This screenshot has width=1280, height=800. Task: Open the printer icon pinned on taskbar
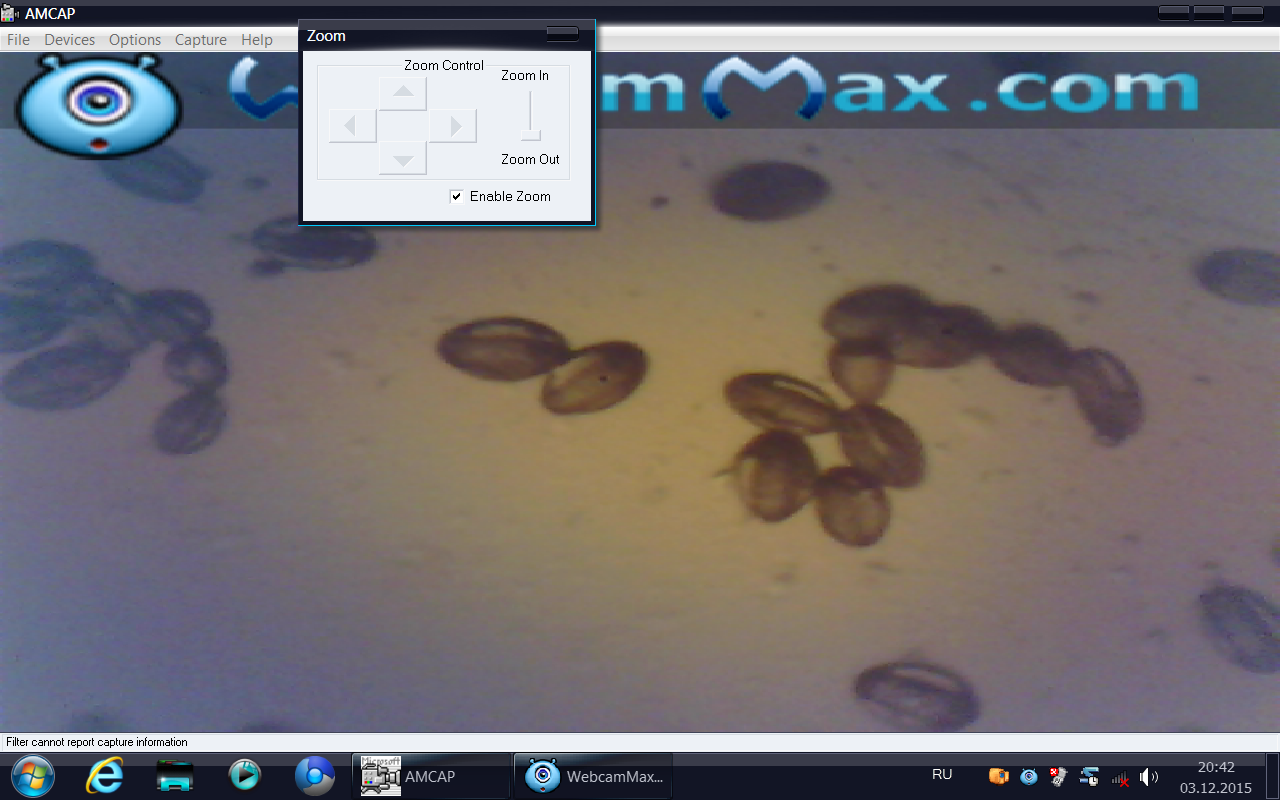175,776
